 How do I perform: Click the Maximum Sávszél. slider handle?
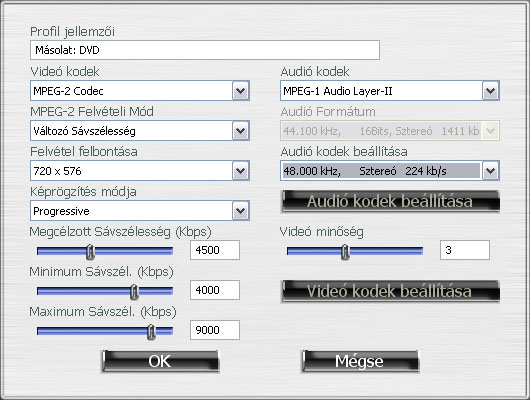pos(151,331)
